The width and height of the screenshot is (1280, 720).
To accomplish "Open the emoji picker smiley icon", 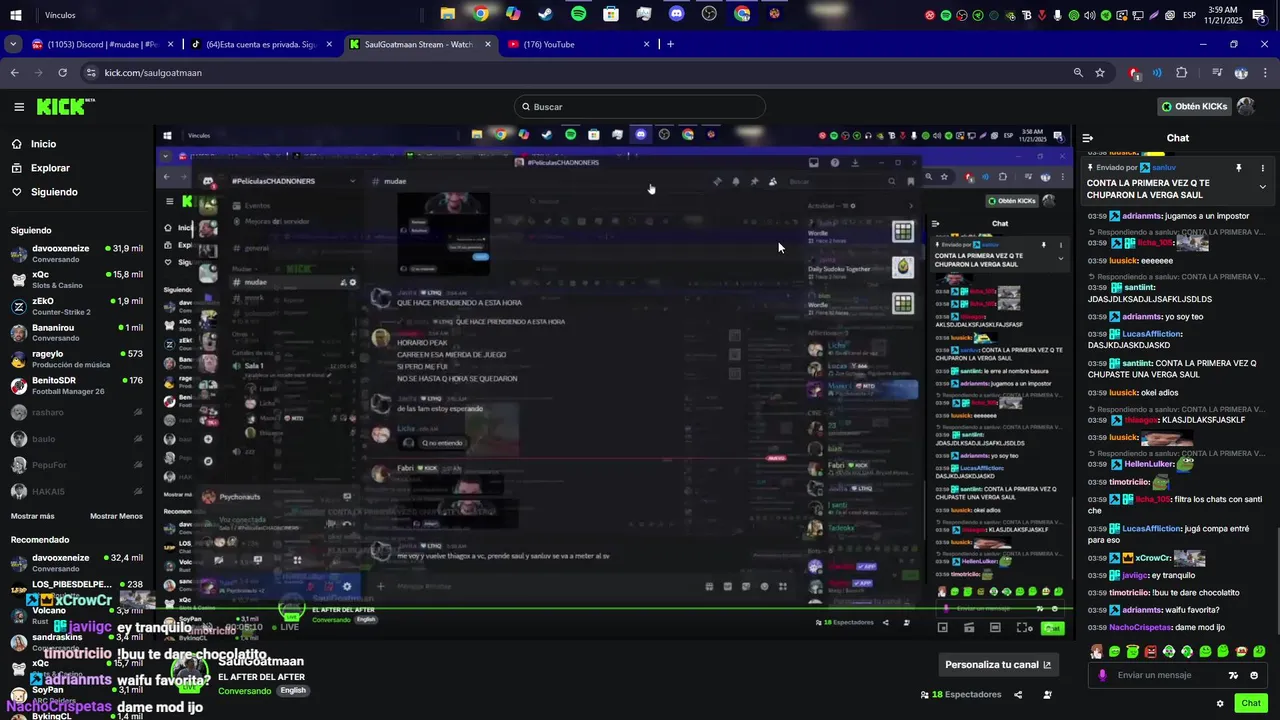I will (1254, 675).
